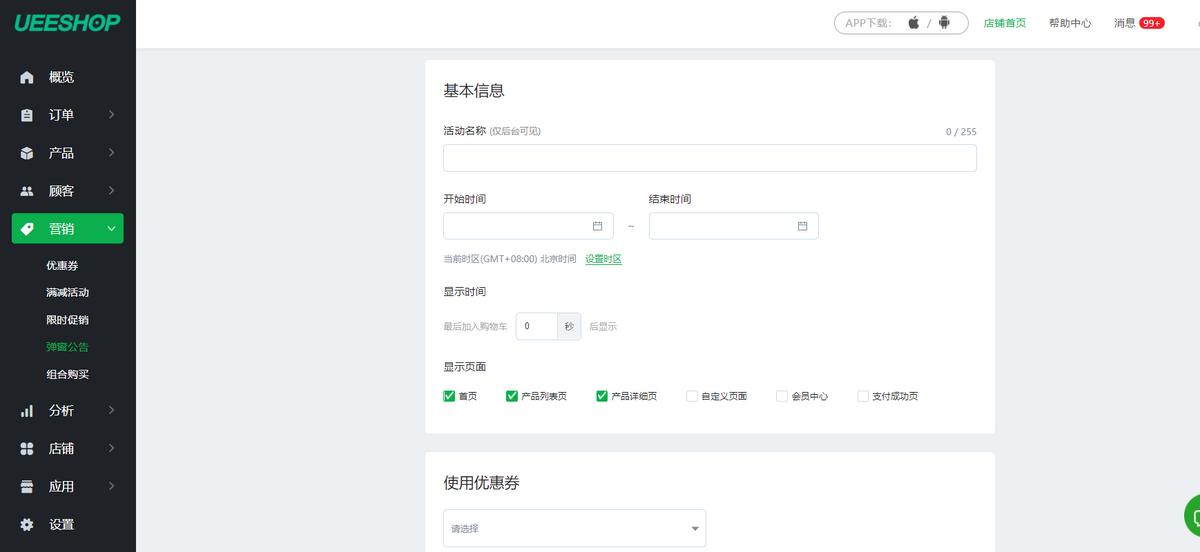Download the Apple iOS app
Image resolution: width=1200 pixels, height=552 pixels.
913,23
